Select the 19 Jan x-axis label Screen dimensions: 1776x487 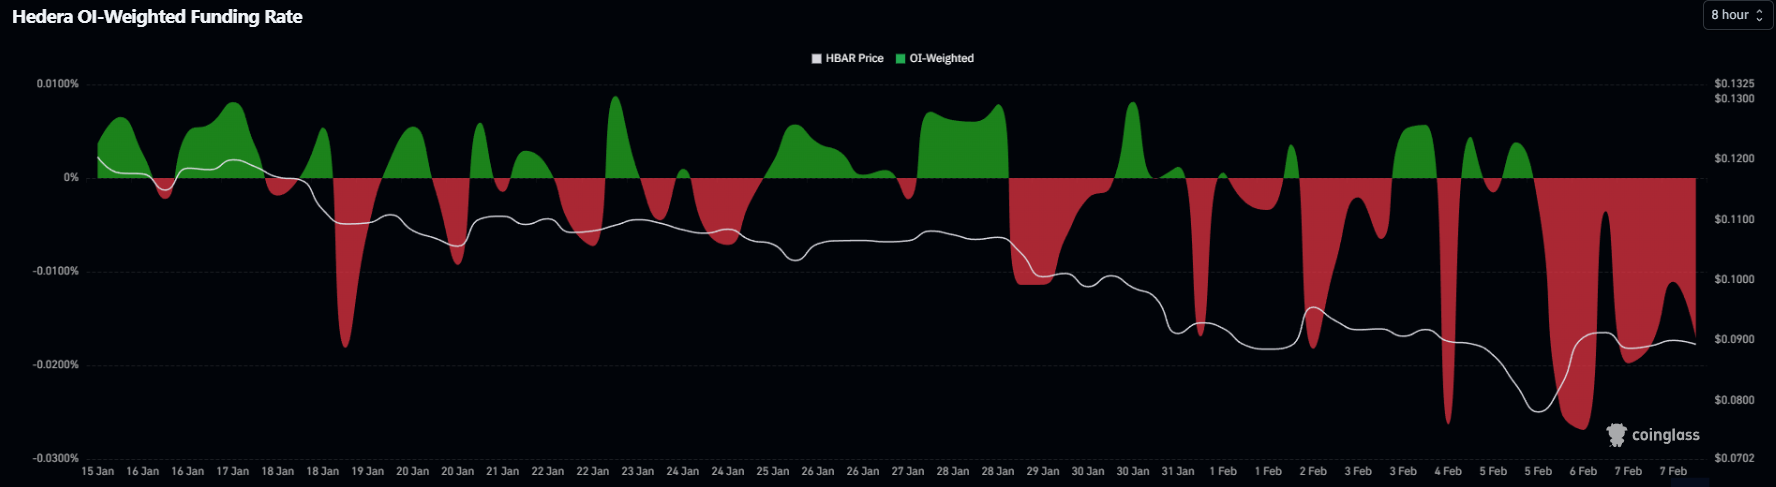(x=367, y=471)
